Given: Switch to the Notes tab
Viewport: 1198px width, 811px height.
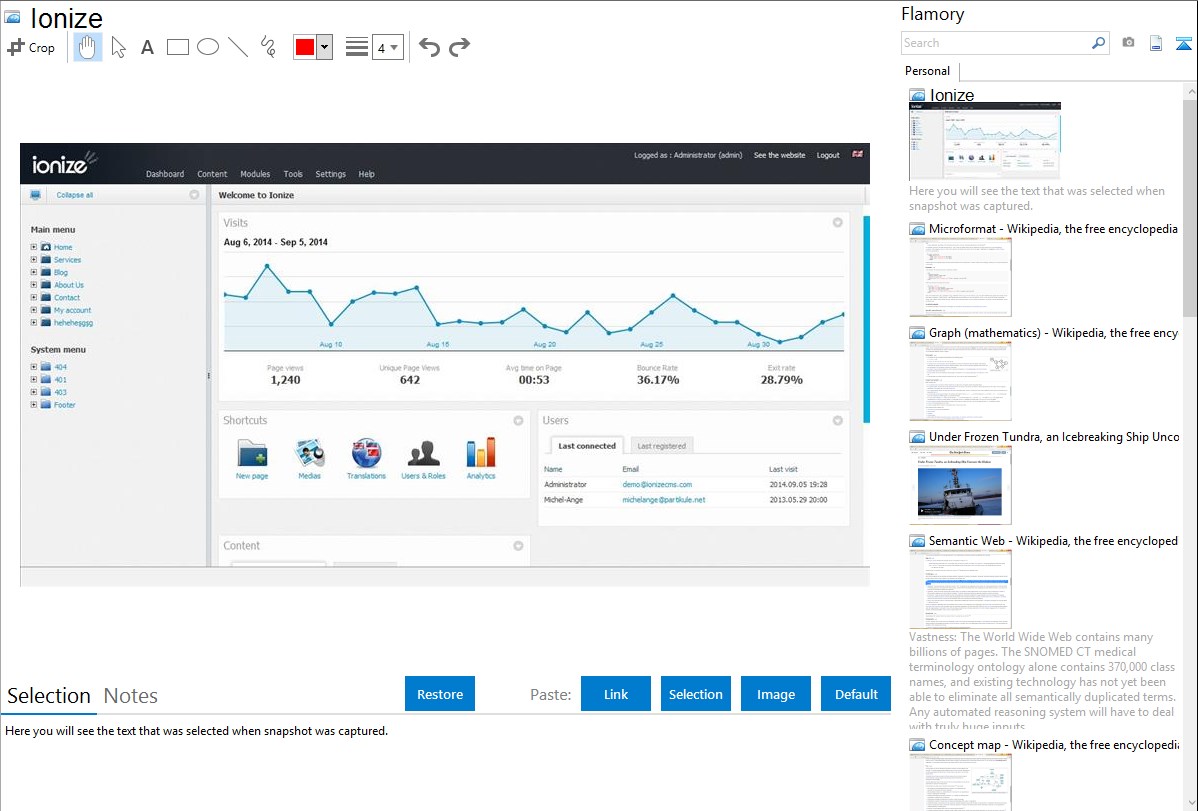Looking at the screenshot, I should tap(131, 696).
